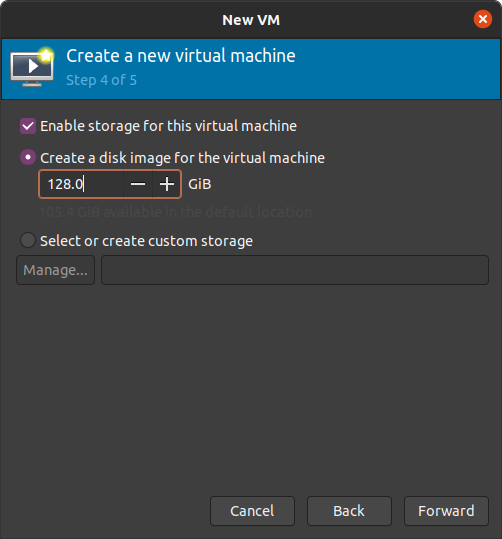Click the New VM title bar
This screenshot has width=502, height=539.
[251, 20]
